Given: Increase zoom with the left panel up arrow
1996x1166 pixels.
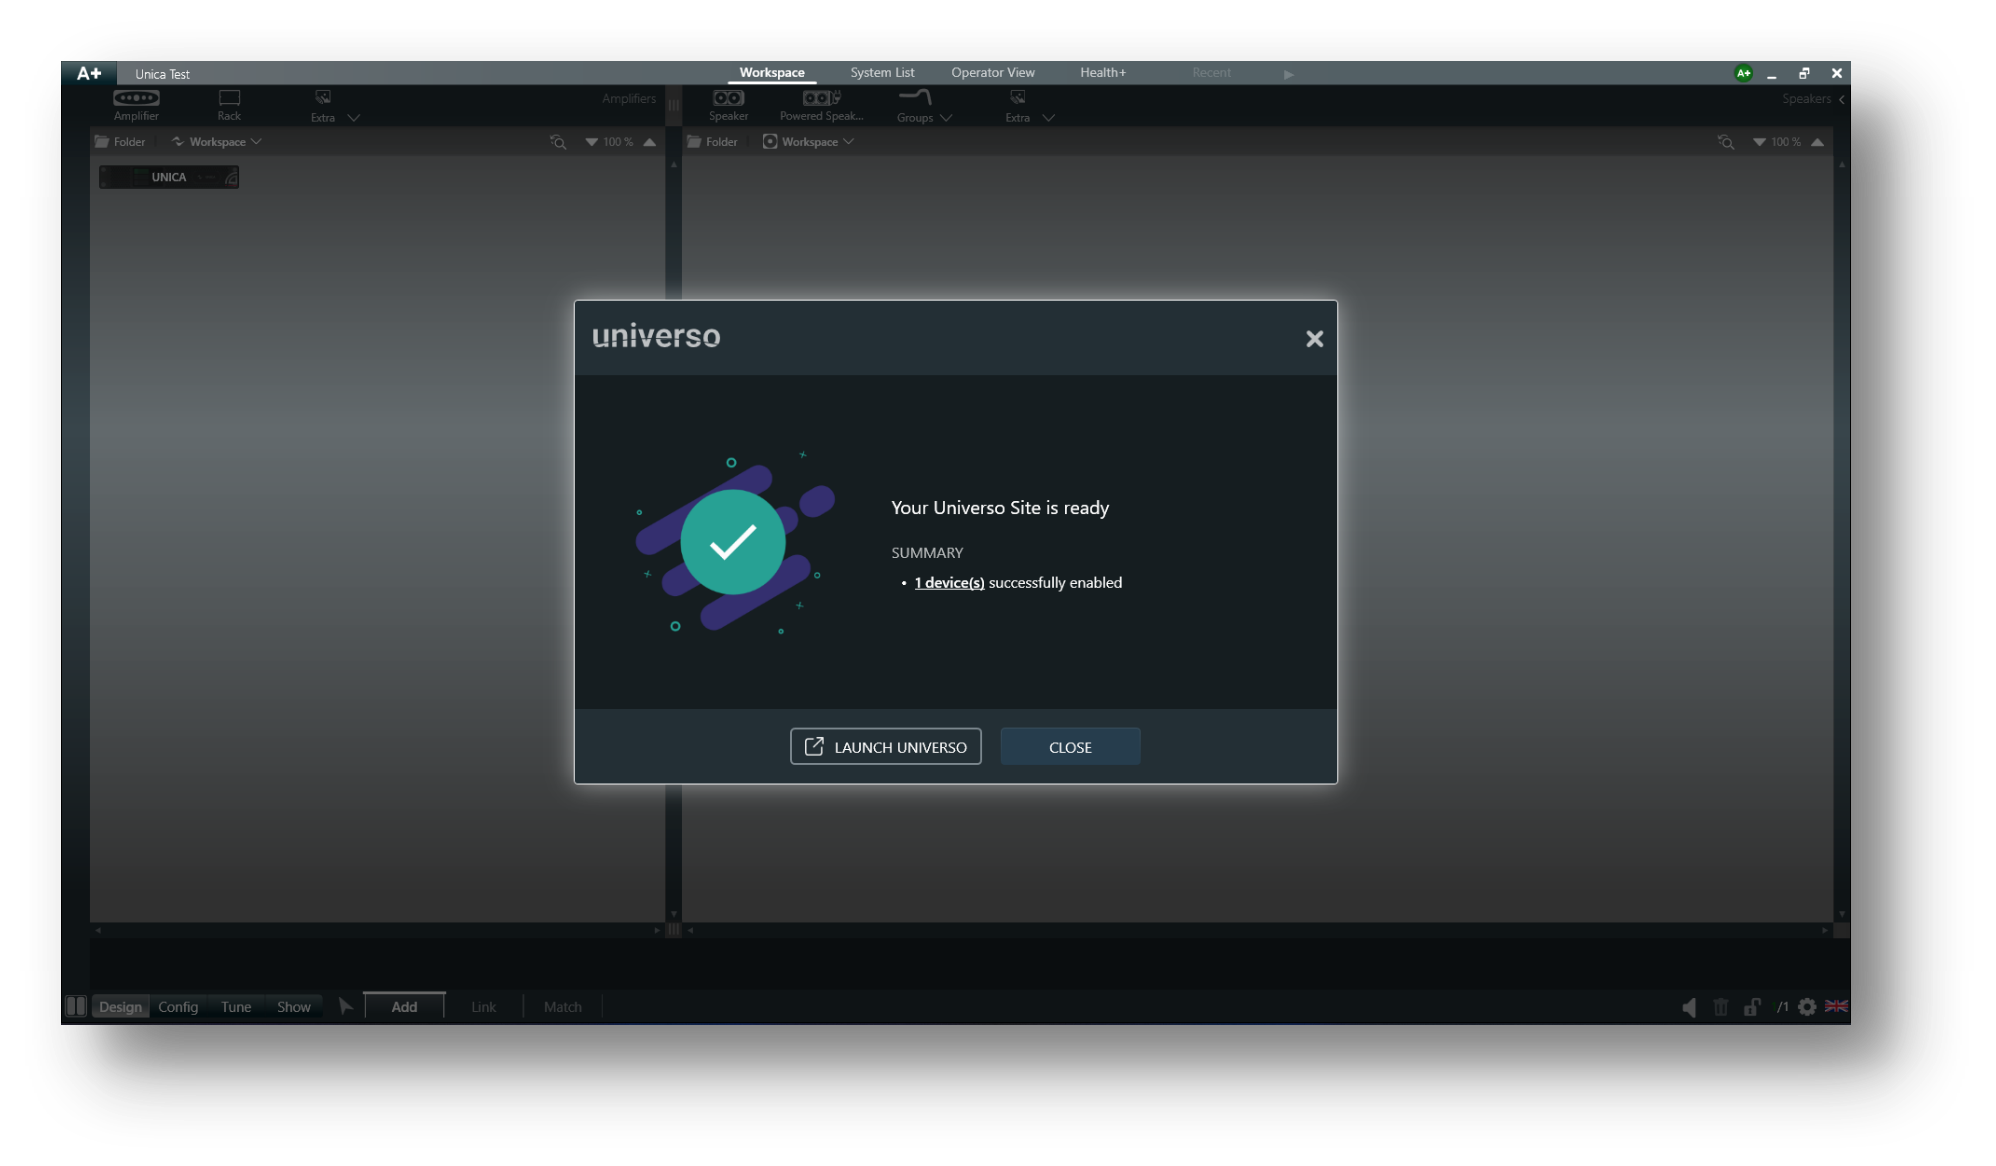Looking at the screenshot, I should tap(649, 142).
